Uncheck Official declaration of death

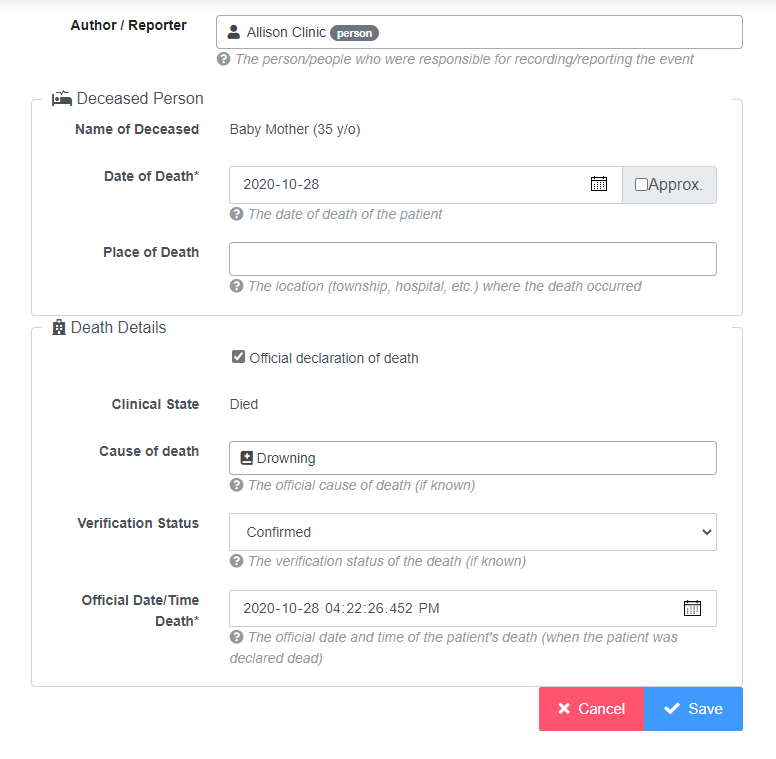[x=239, y=357]
